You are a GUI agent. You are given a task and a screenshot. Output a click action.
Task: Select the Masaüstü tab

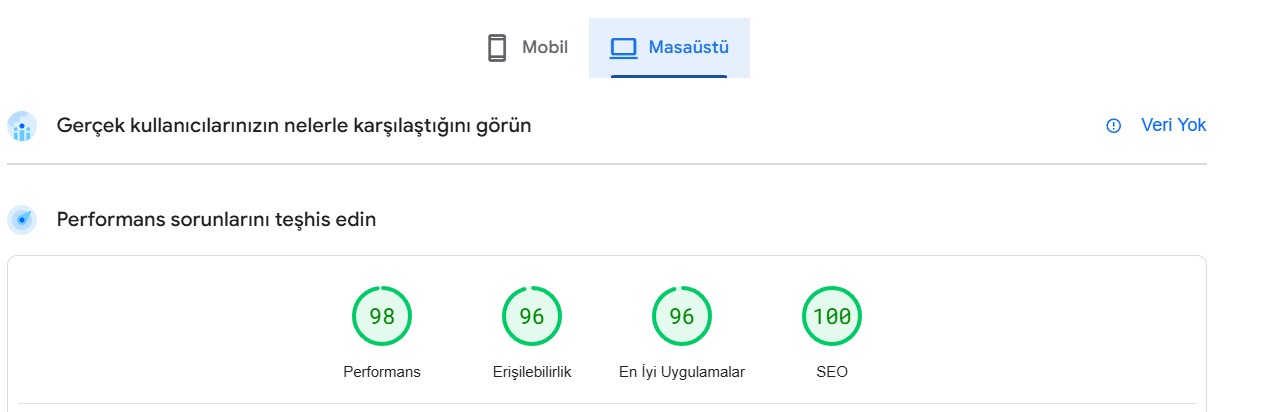[669, 47]
